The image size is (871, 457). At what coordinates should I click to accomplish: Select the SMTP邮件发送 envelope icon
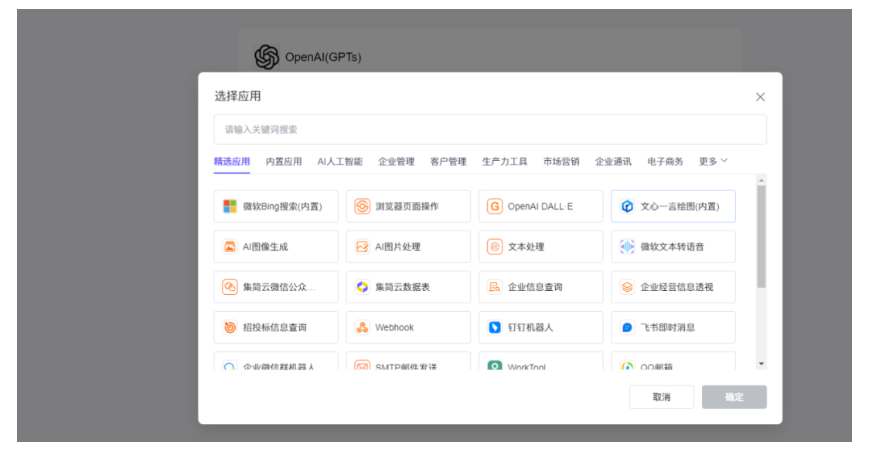(362, 365)
